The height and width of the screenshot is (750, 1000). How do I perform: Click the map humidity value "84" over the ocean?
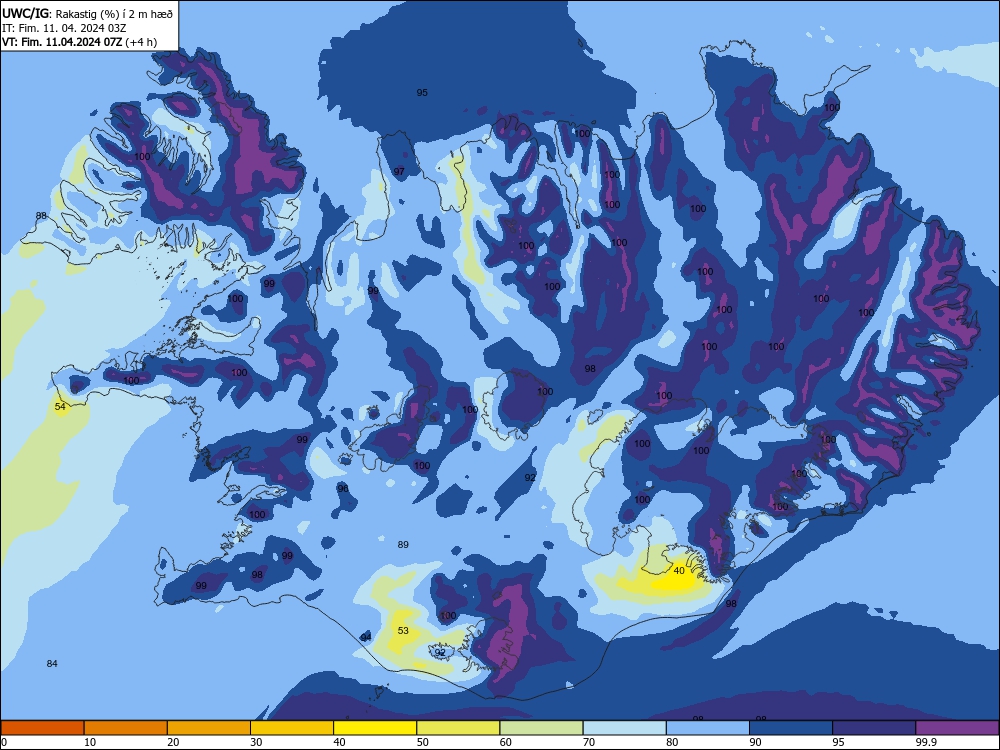pos(52,664)
